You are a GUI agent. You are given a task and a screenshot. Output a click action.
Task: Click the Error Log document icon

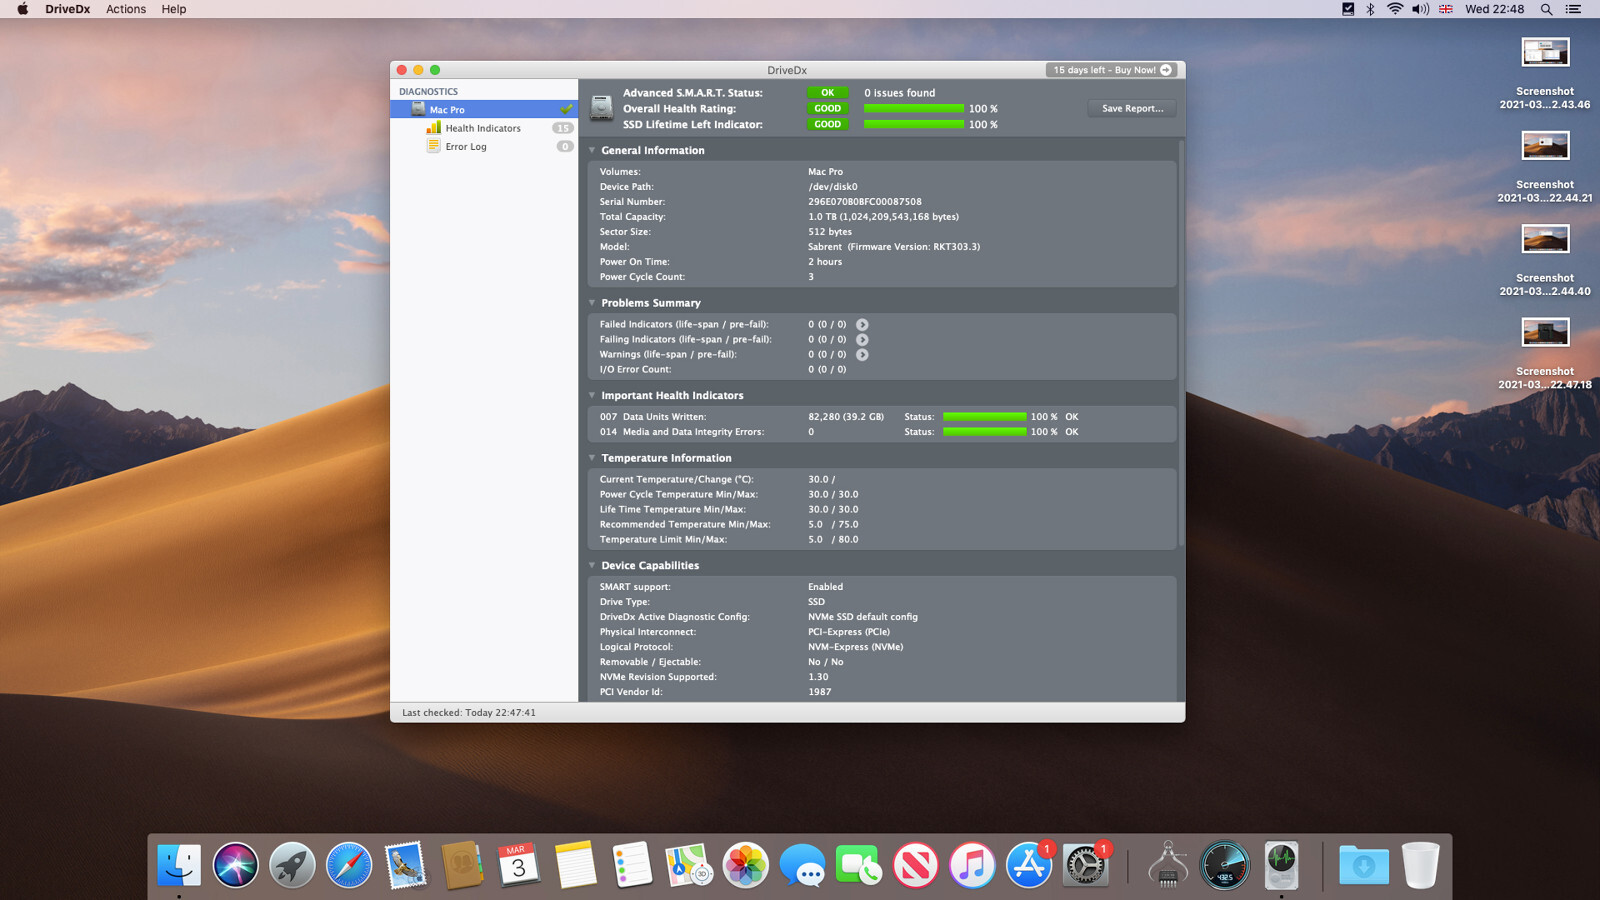433,146
